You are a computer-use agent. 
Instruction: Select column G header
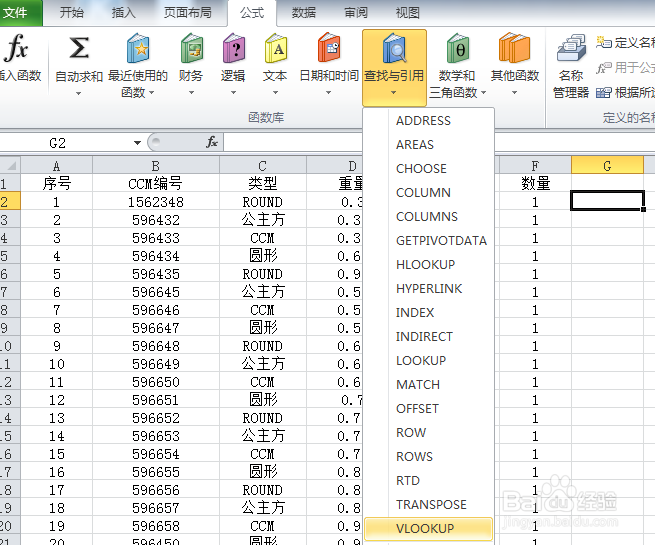coord(607,165)
